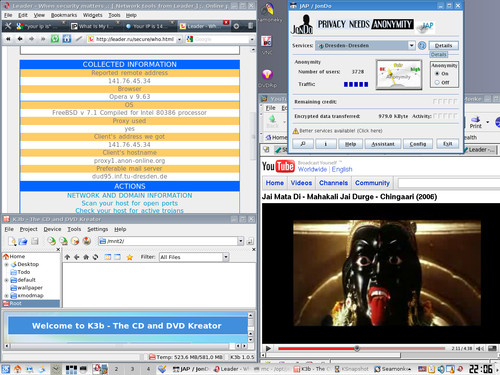Expand the /mnt2/ path dropdown

pyautogui.click(x=241, y=241)
